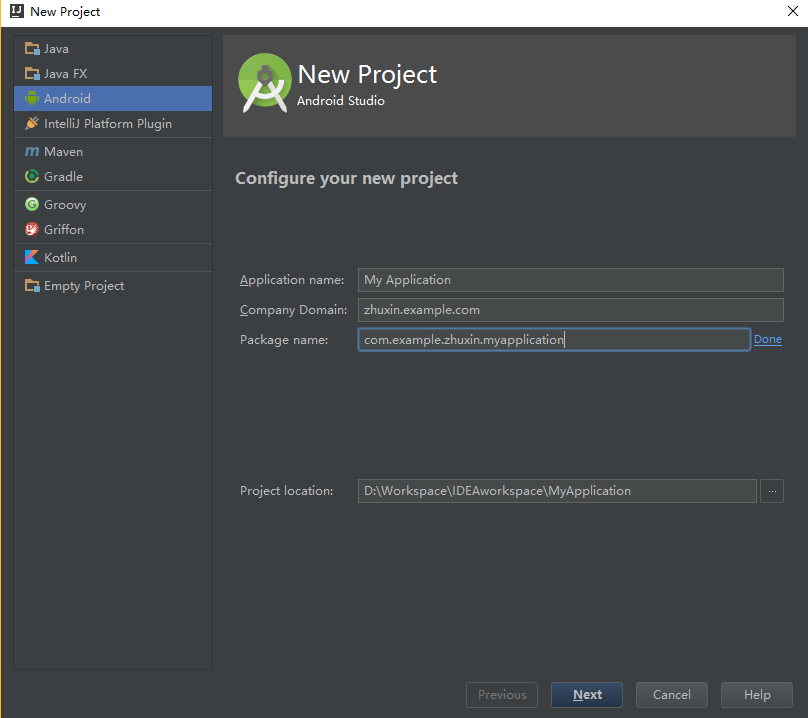
Task: Click the Kotlin 'K' logo icon
Action: click(x=32, y=257)
